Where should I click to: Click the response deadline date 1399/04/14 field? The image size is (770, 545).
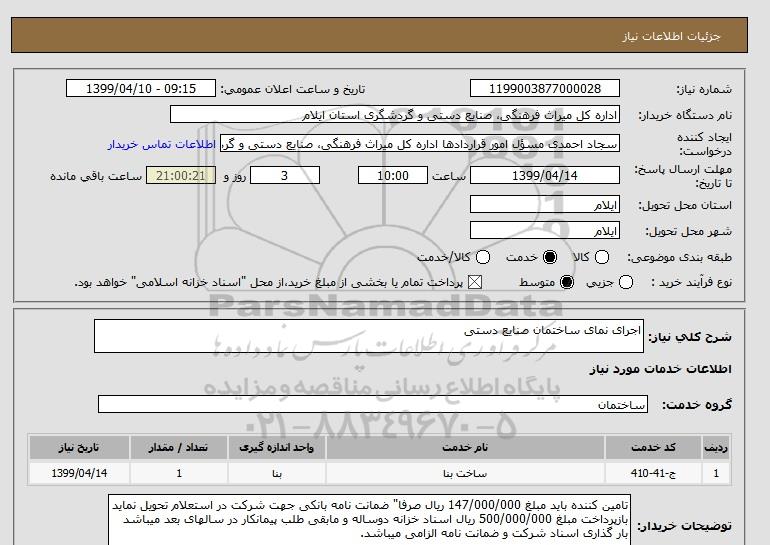(545, 175)
